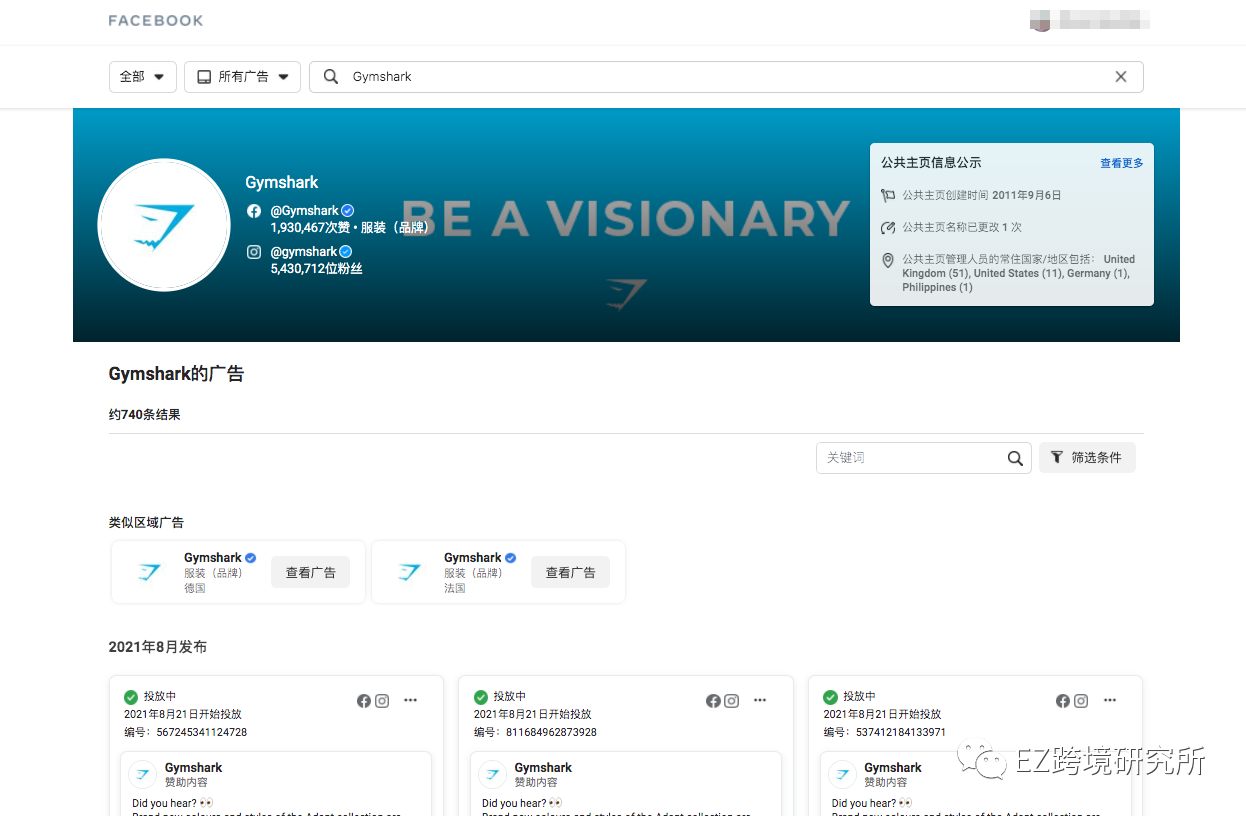Click the FACEBOOK logo in header
The image size is (1246, 816).
coord(155,20)
